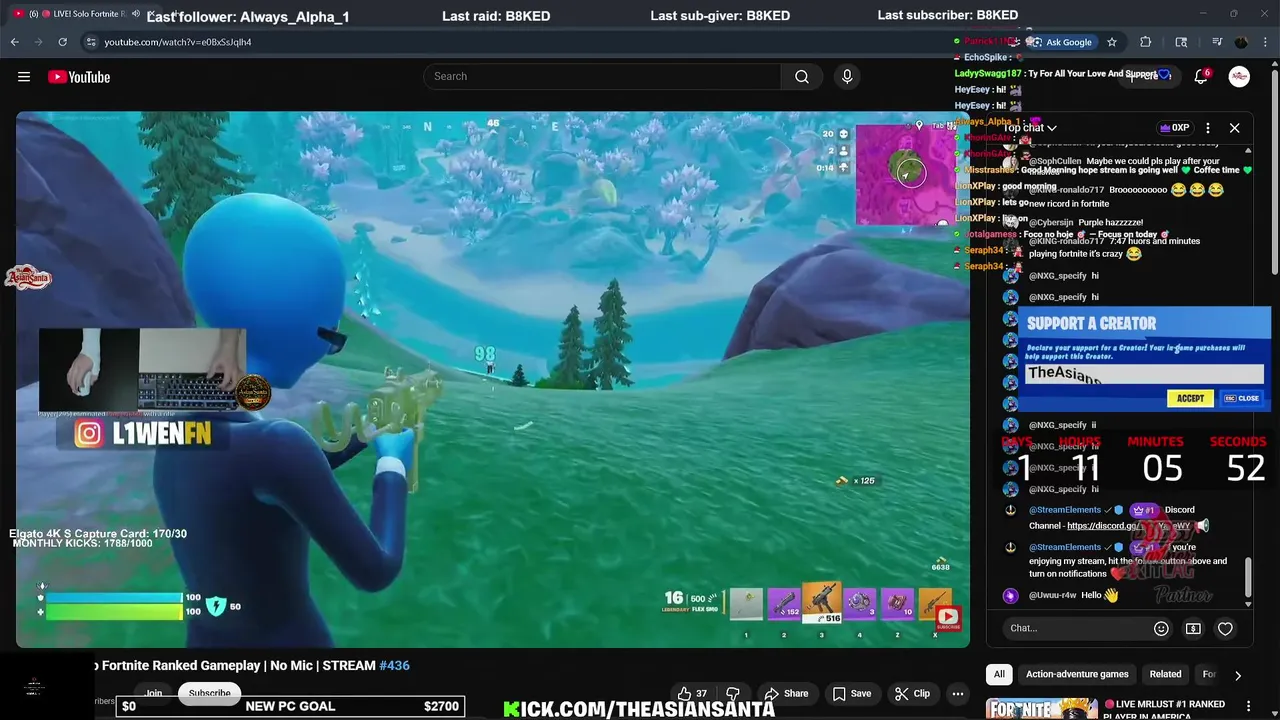Viewport: 1280px width, 720px height.
Task: Click @Uwuu-r4w chat username
Action: coord(1052,595)
